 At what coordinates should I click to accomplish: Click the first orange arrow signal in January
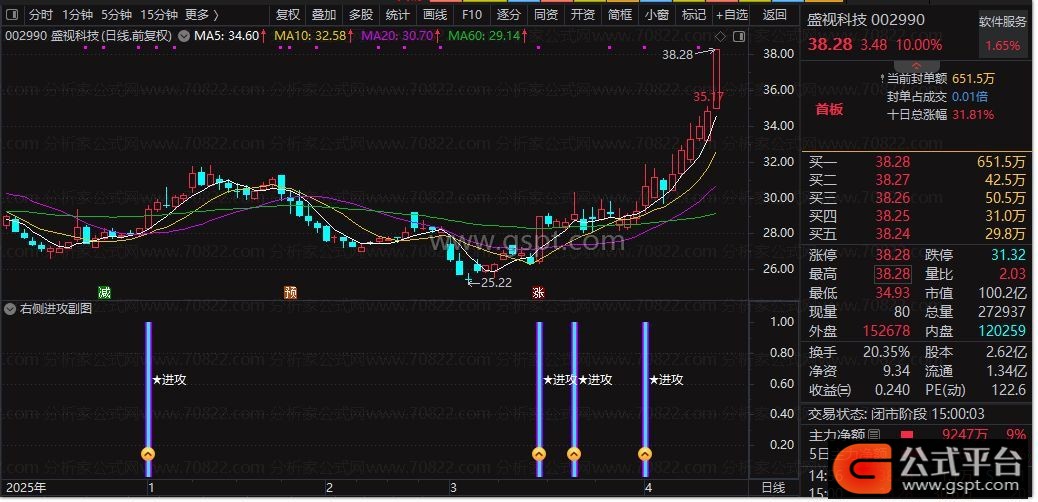(x=148, y=454)
